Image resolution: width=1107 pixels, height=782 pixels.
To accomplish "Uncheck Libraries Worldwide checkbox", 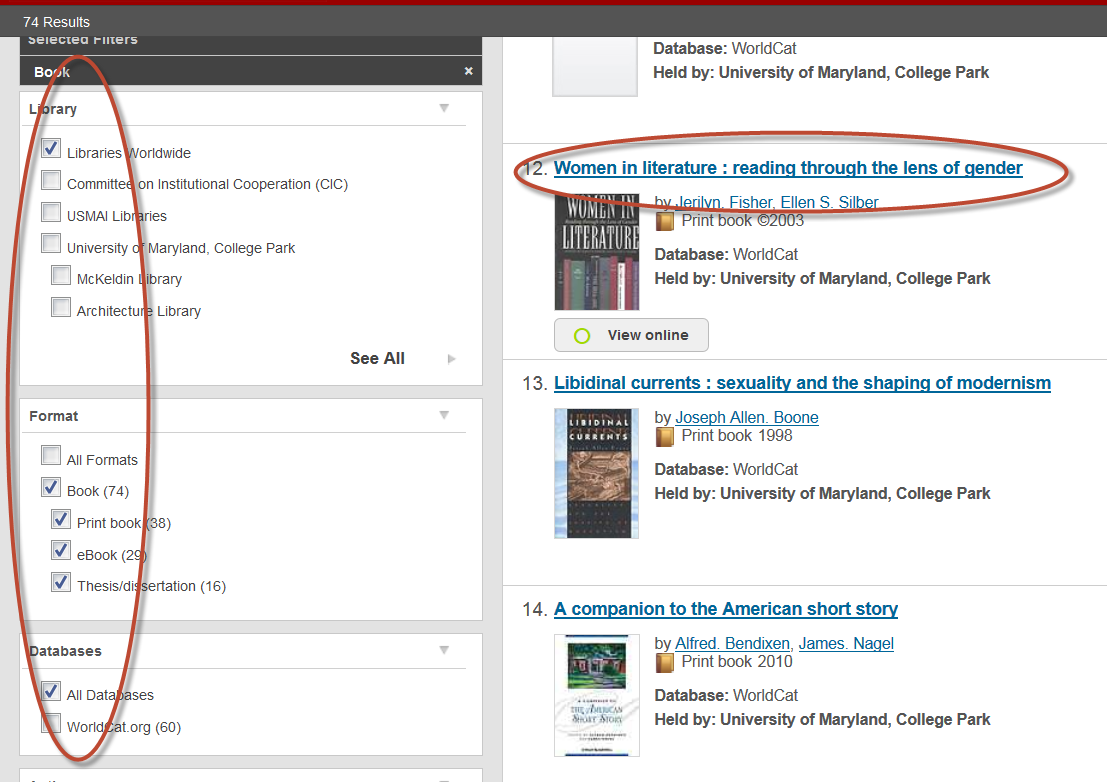I will (51, 148).
